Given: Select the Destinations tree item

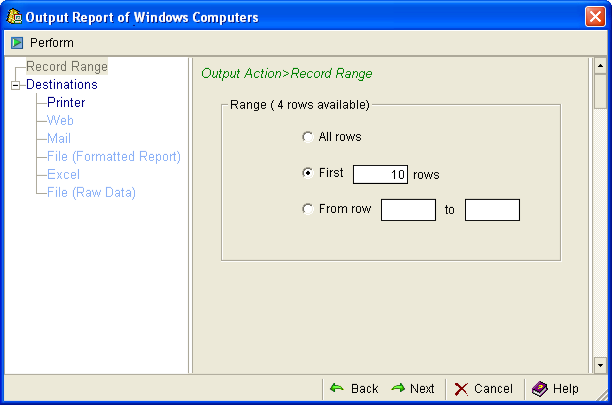Looking at the screenshot, I should 62,84.
